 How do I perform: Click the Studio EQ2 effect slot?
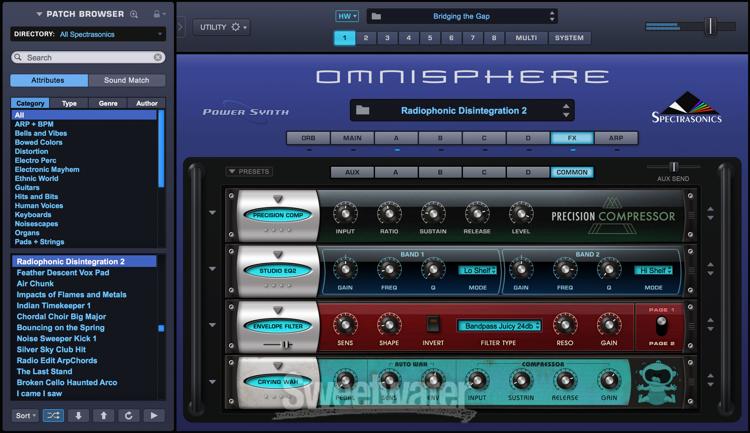(278, 271)
